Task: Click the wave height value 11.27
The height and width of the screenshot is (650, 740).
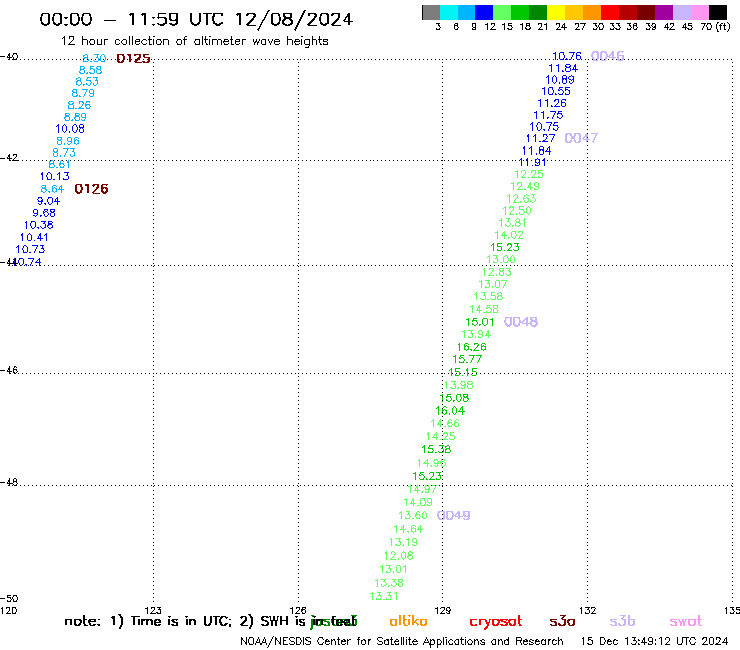Action: 540,138
